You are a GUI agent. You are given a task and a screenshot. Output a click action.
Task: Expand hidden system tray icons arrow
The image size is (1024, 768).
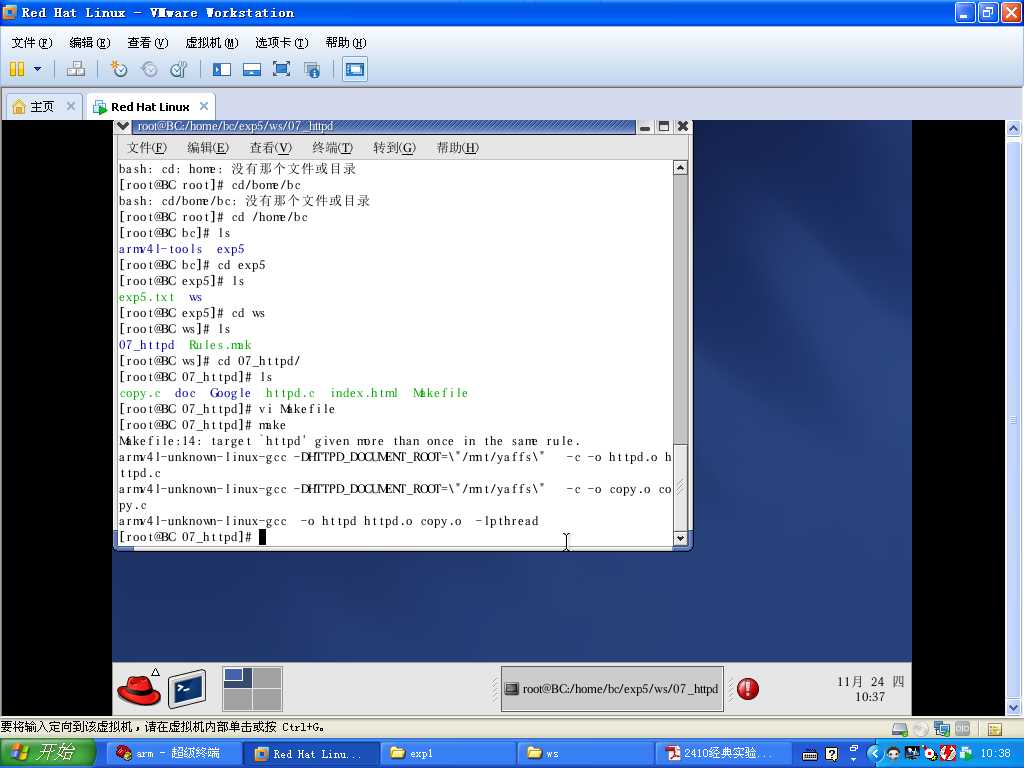point(874,754)
